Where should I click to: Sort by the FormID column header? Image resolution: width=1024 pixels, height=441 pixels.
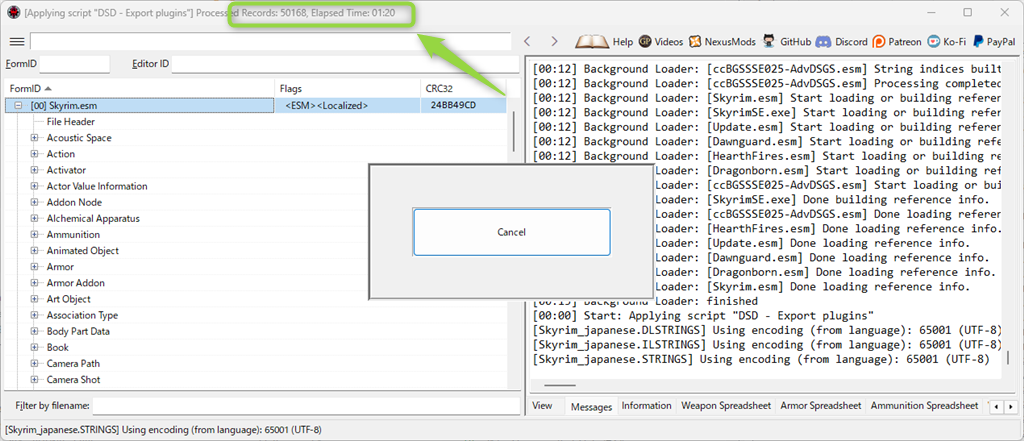click(x=140, y=88)
